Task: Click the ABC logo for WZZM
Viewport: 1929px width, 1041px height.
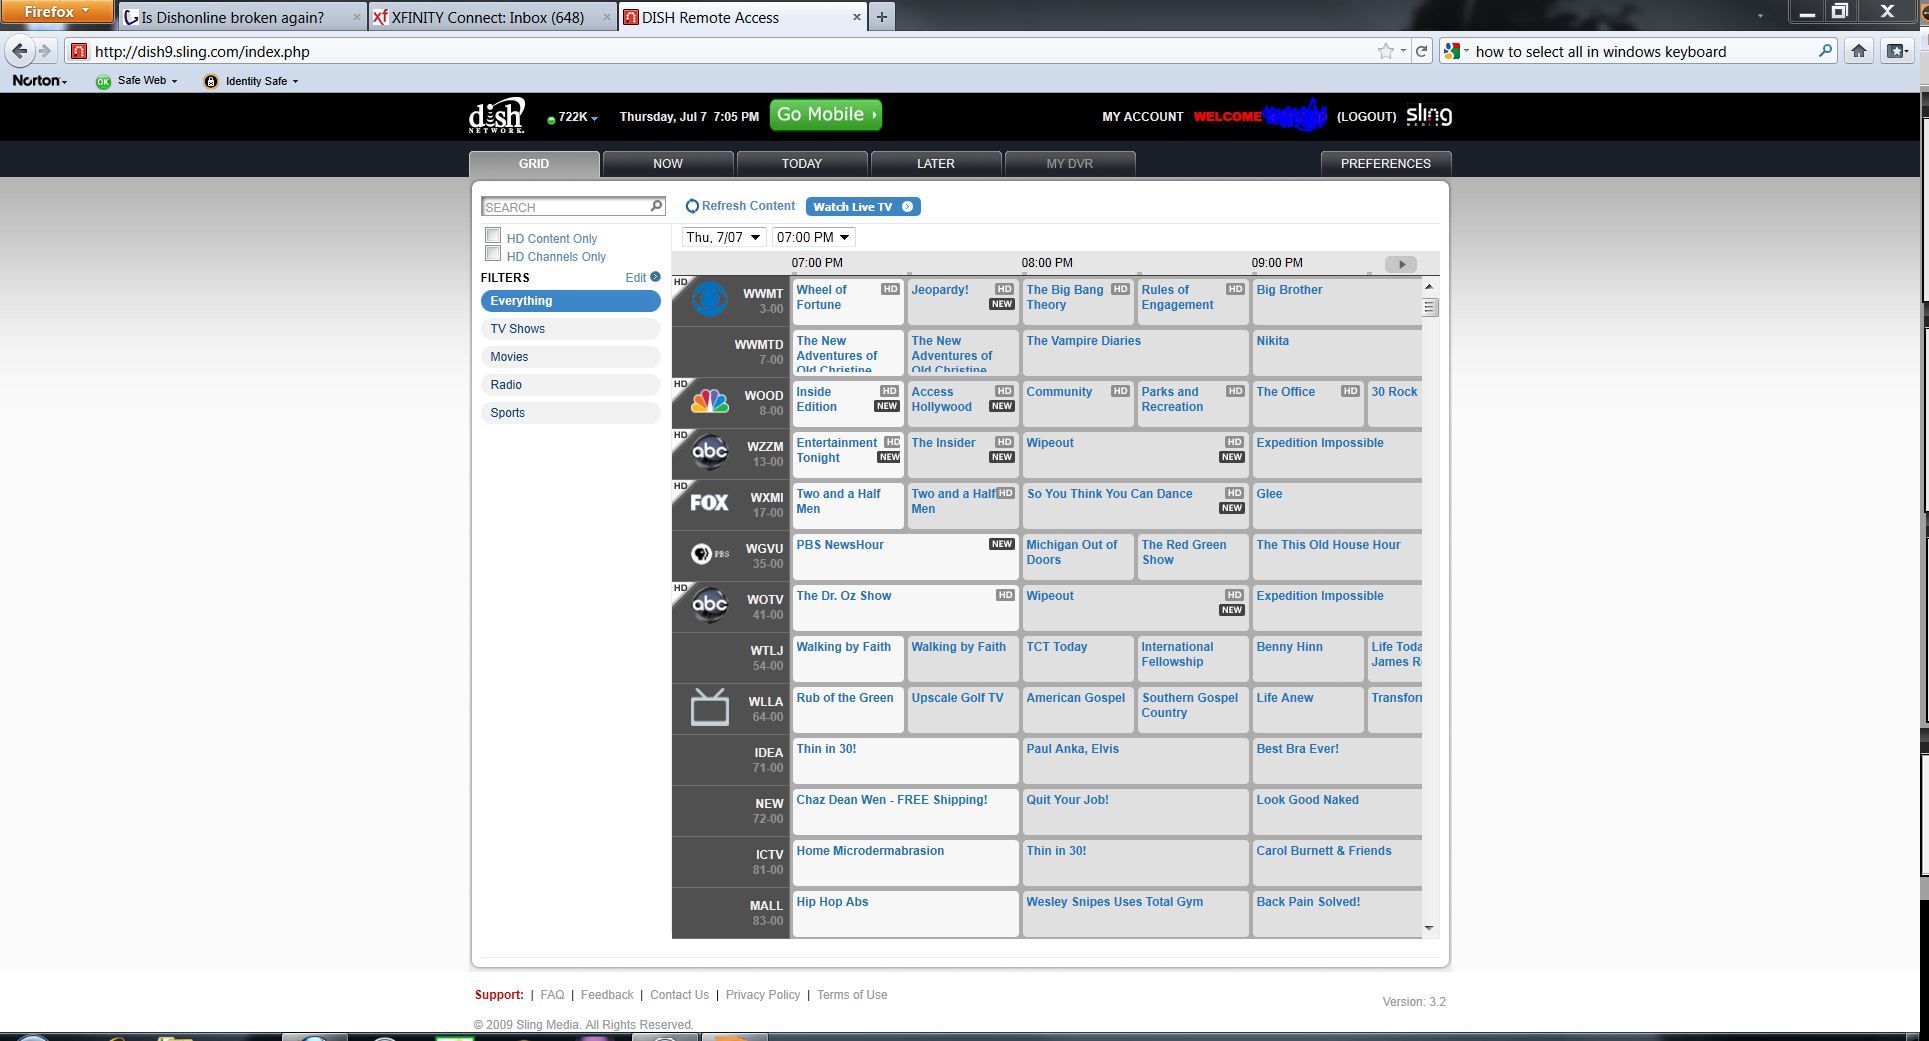Action: pyautogui.click(x=710, y=452)
